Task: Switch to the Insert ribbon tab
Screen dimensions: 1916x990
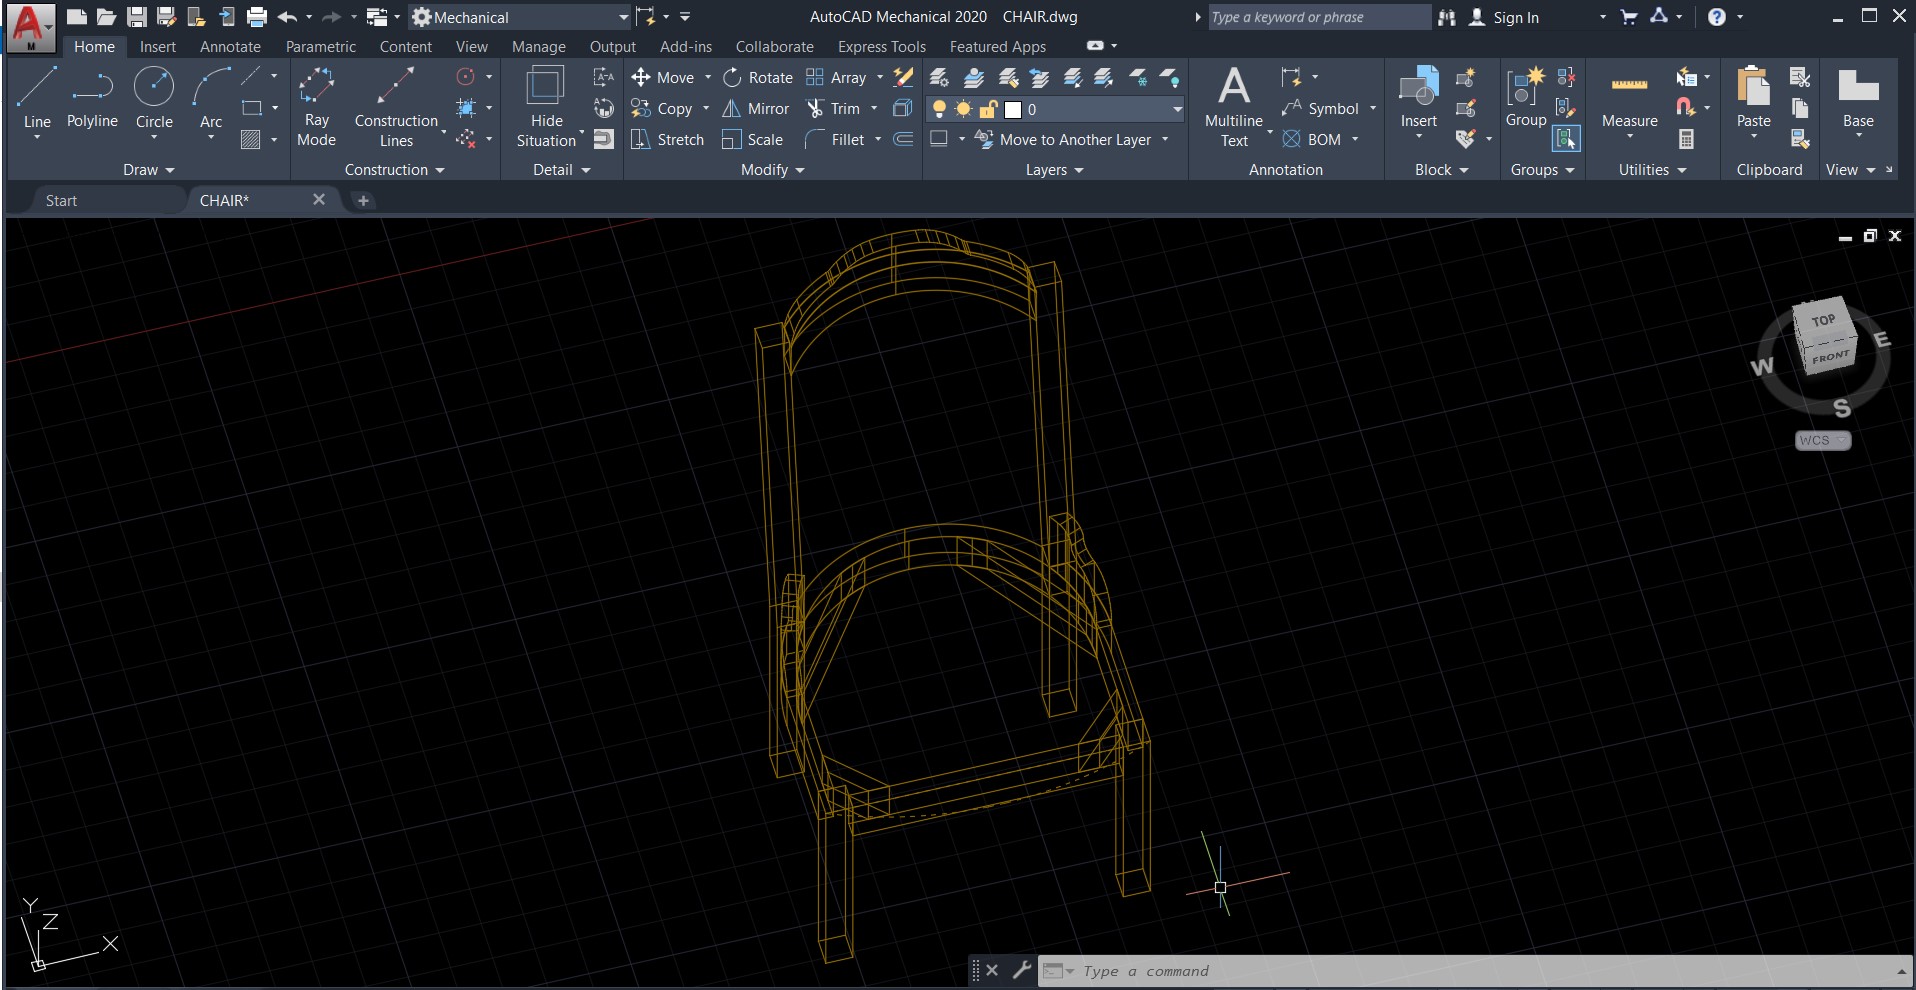Action: pos(157,47)
